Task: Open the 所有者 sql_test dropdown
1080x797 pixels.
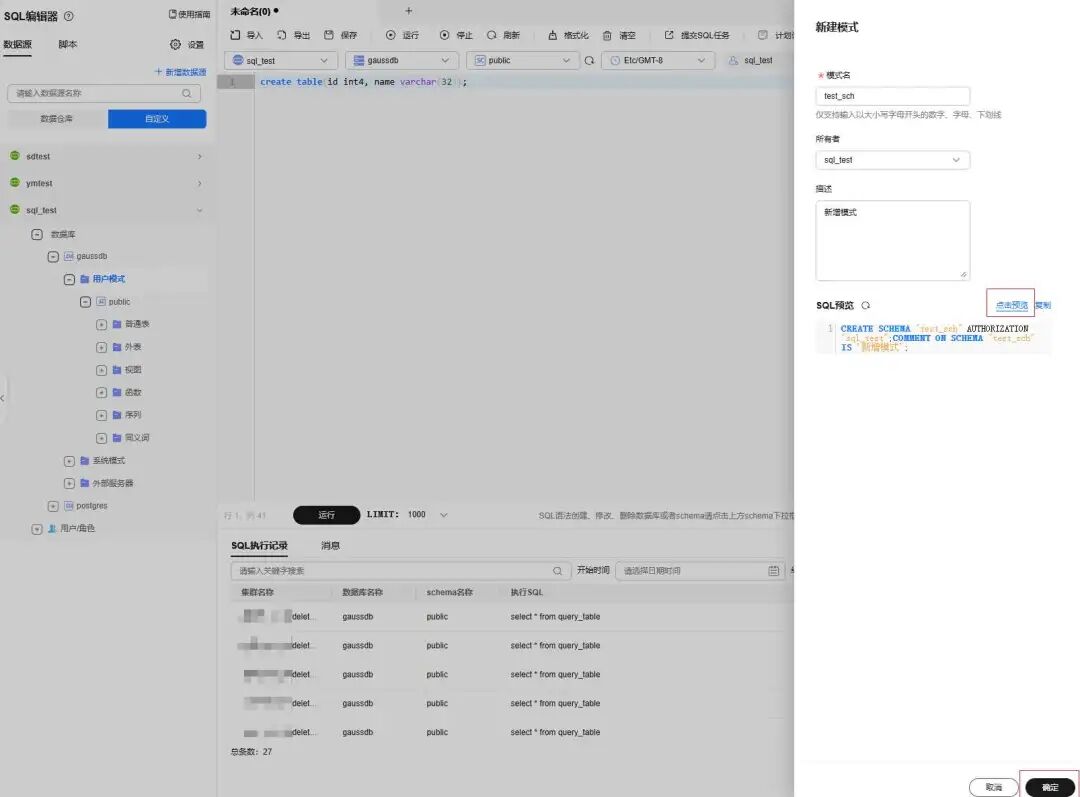Action: click(893, 160)
